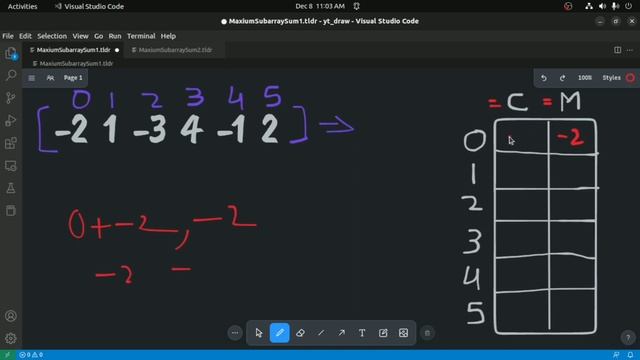Open the volume system indicator
This screenshot has height=360, width=640.
(602, 6)
